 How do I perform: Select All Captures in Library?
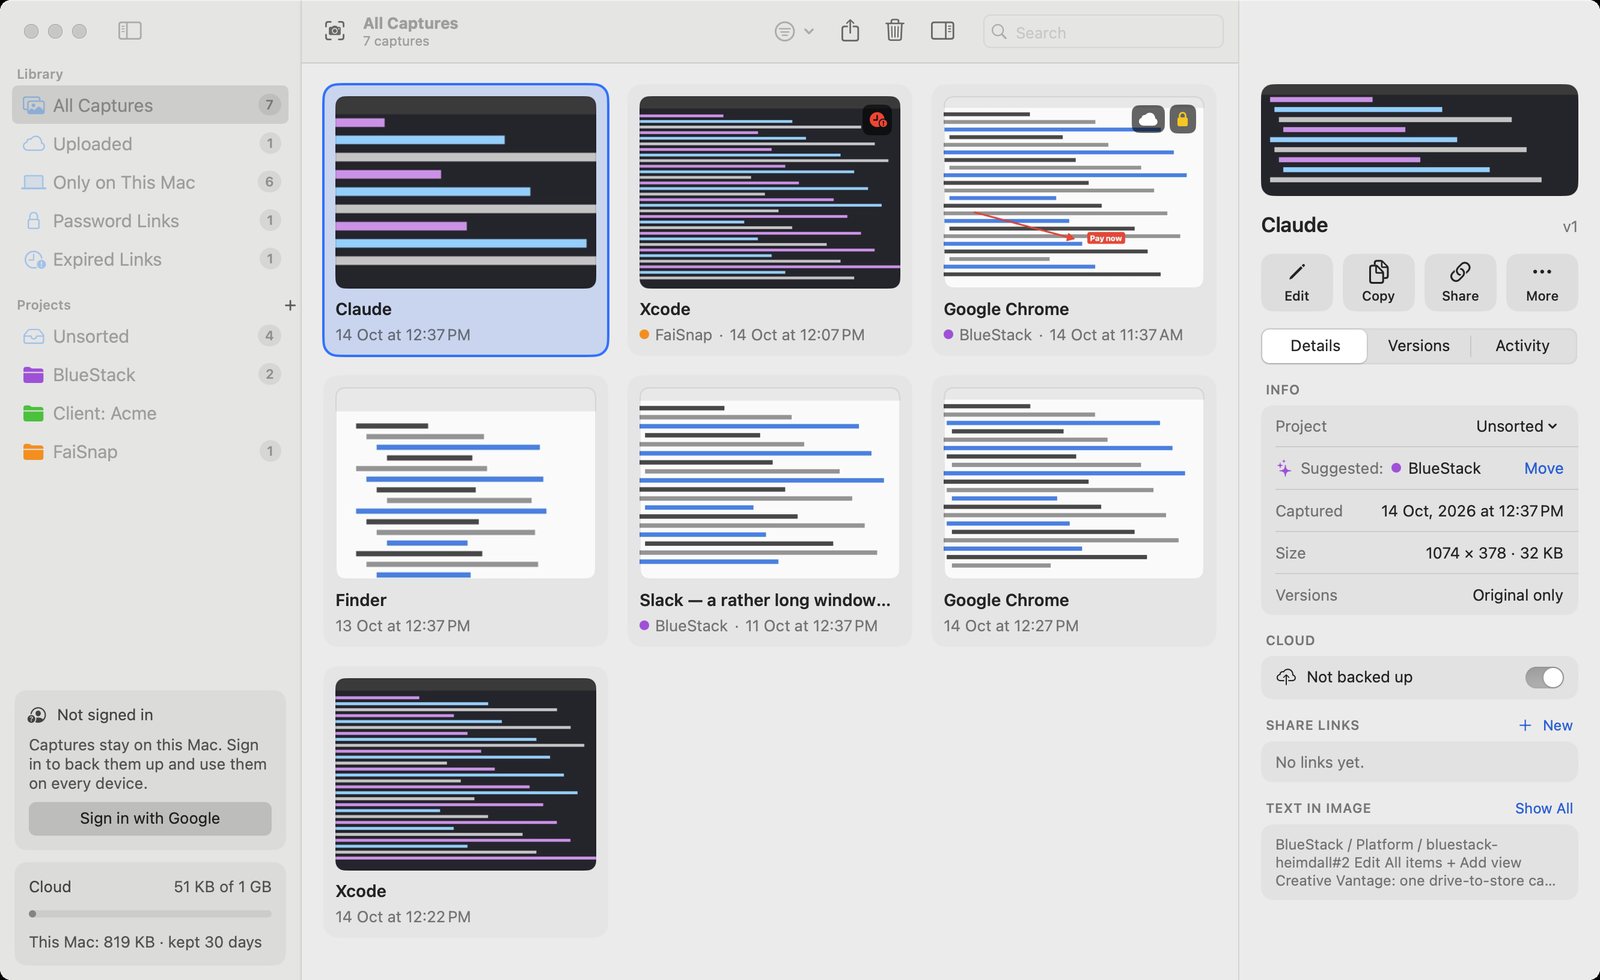(x=150, y=105)
